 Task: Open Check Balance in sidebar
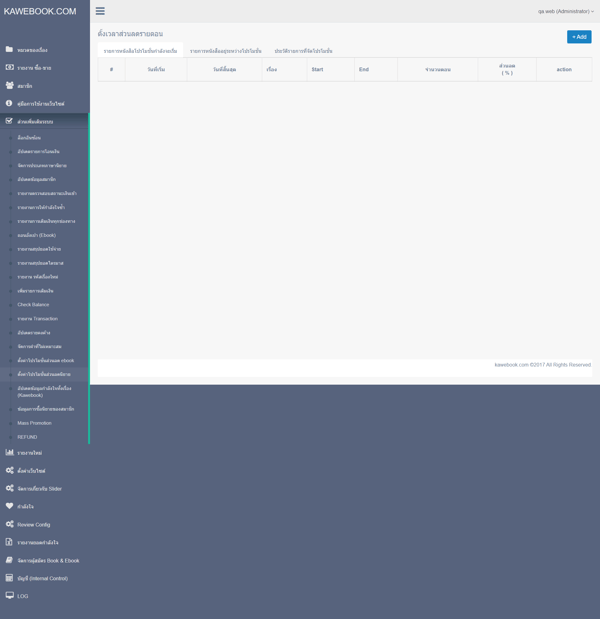click(x=33, y=305)
